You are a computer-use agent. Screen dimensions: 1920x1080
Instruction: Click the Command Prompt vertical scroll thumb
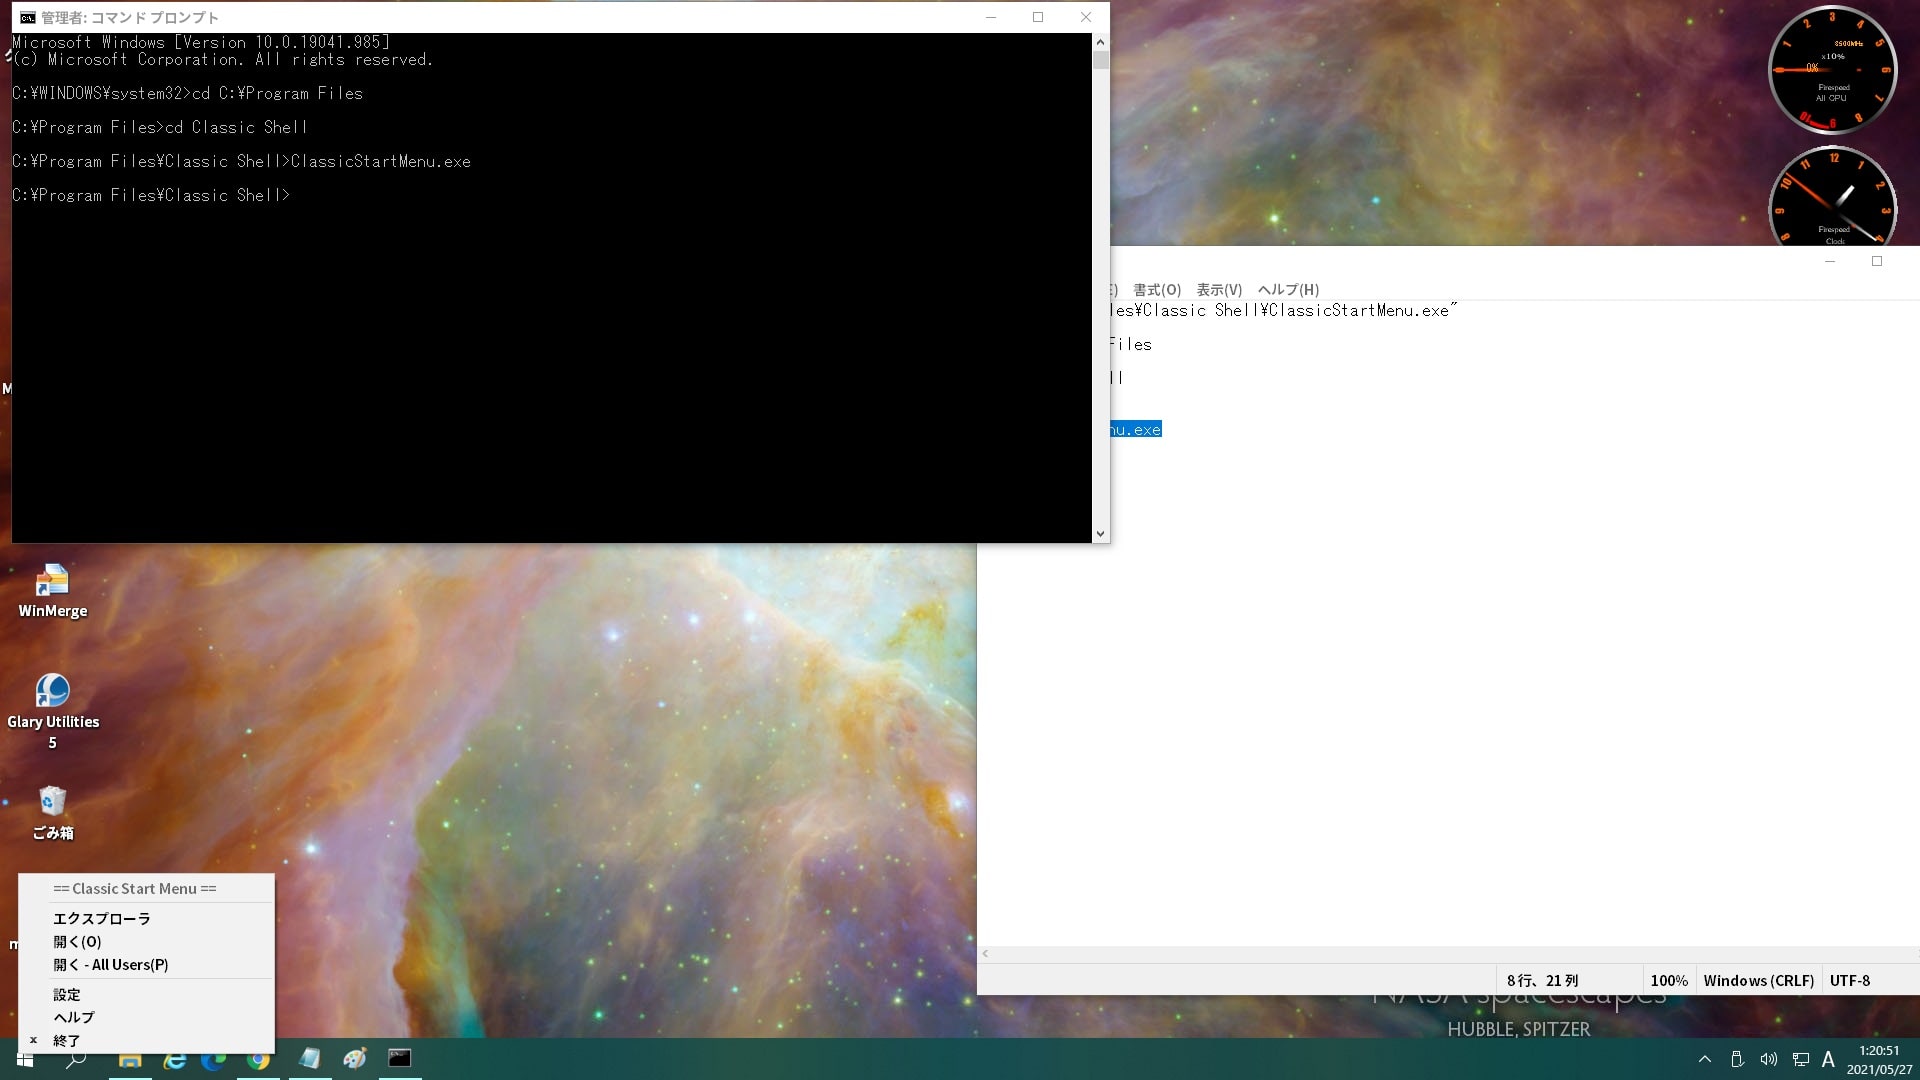pyautogui.click(x=1100, y=60)
